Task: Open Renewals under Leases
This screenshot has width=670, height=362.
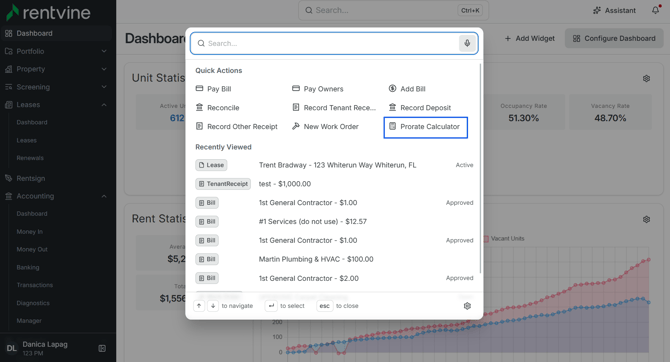Action: [x=30, y=158]
